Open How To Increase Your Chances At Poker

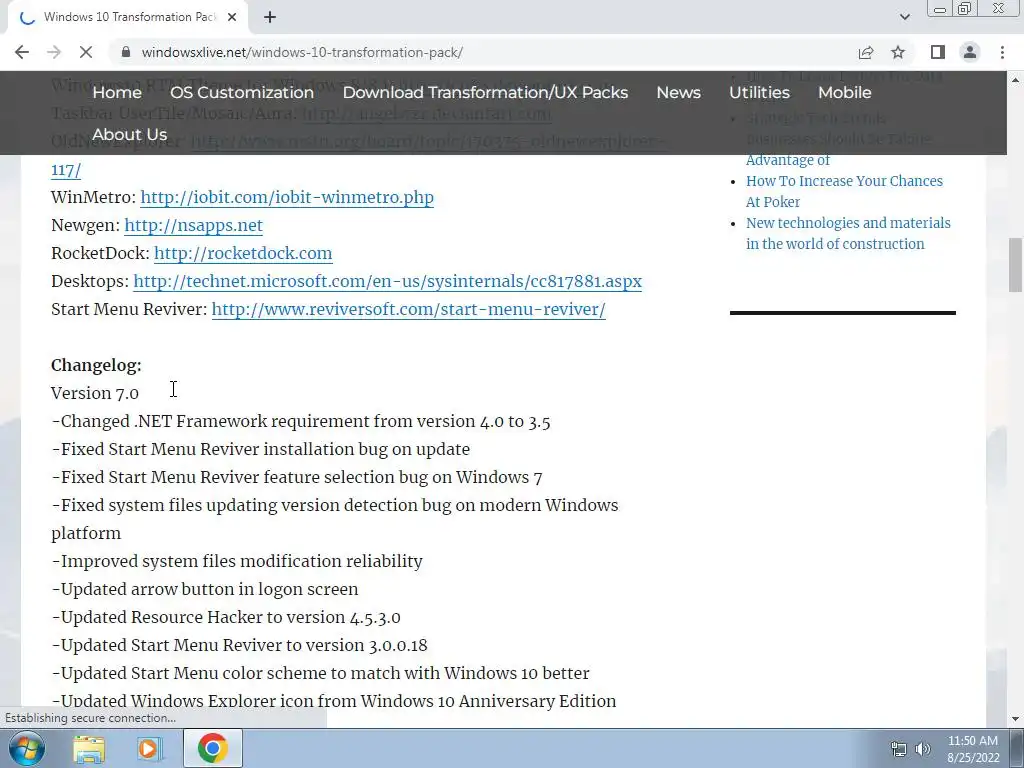(844, 191)
